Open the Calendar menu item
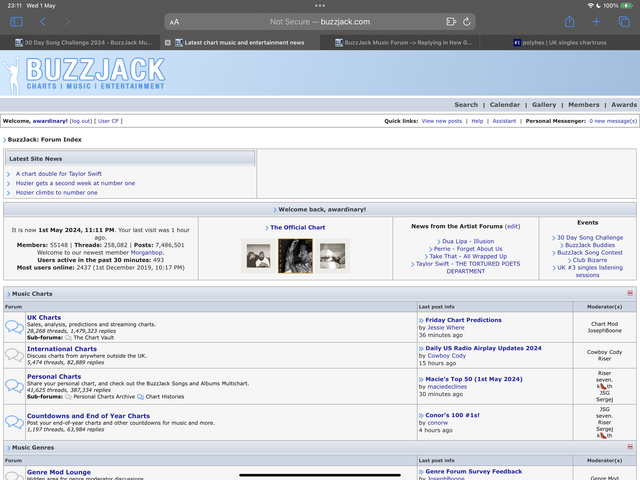 [504, 105]
